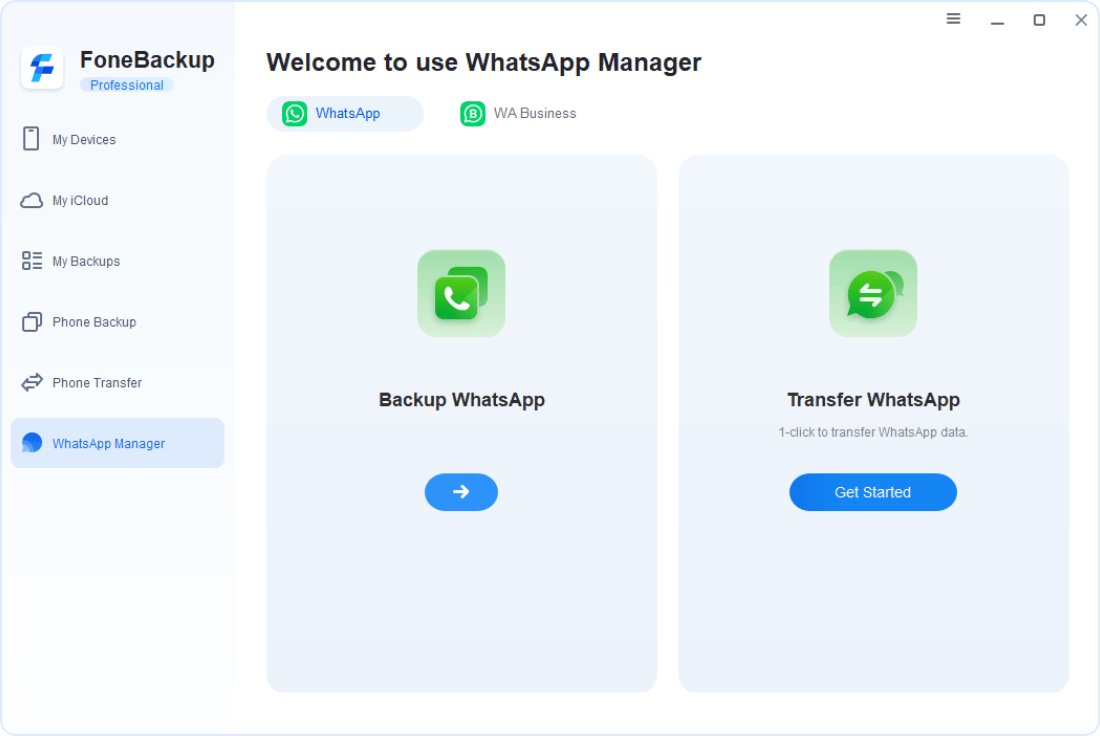Switch to the WA Business tab
This screenshot has width=1100, height=736.
[x=518, y=114]
